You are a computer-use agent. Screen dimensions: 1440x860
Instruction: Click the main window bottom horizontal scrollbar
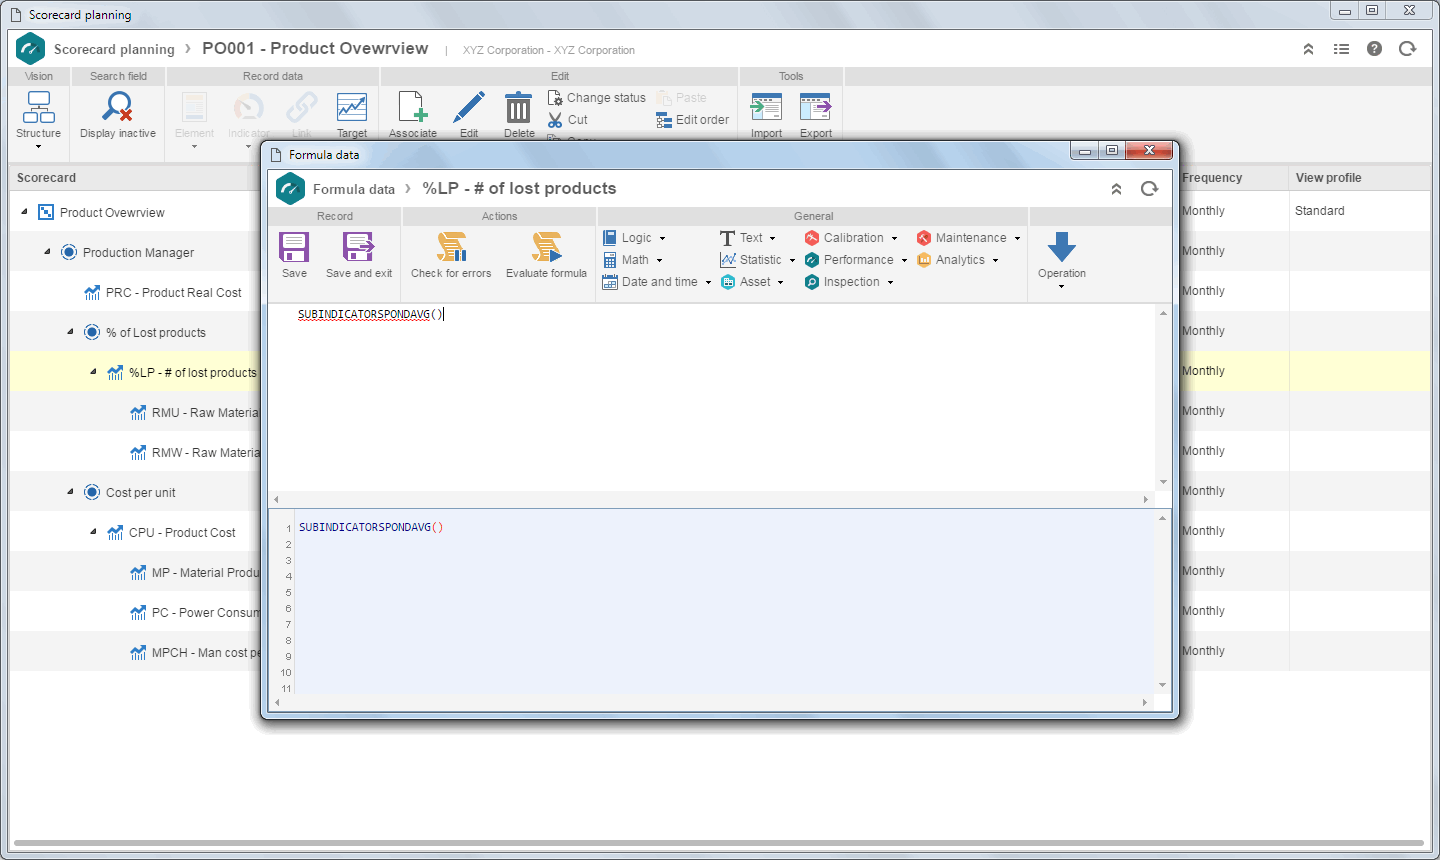pyautogui.click(x=718, y=843)
